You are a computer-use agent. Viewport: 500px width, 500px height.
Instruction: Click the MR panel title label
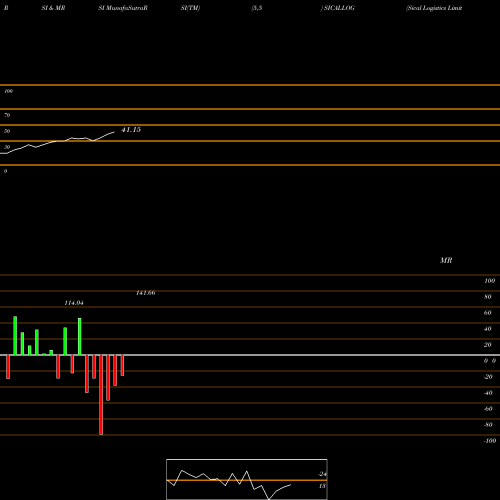(x=446, y=260)
